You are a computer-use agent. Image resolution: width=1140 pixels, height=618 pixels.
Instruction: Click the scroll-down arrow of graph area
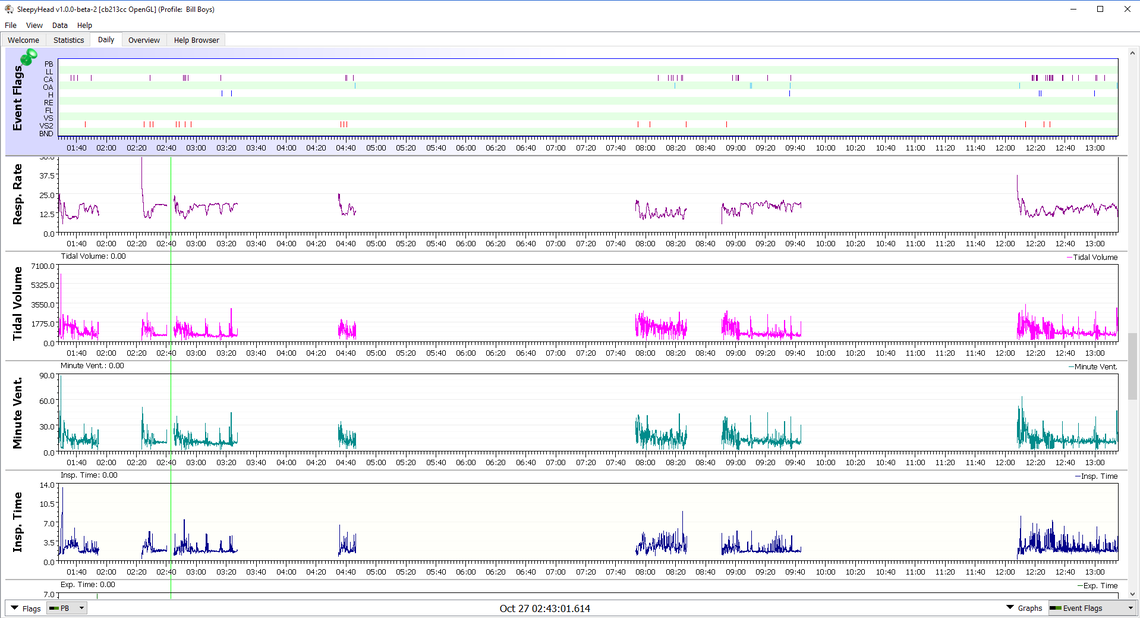pos(1133,592)
